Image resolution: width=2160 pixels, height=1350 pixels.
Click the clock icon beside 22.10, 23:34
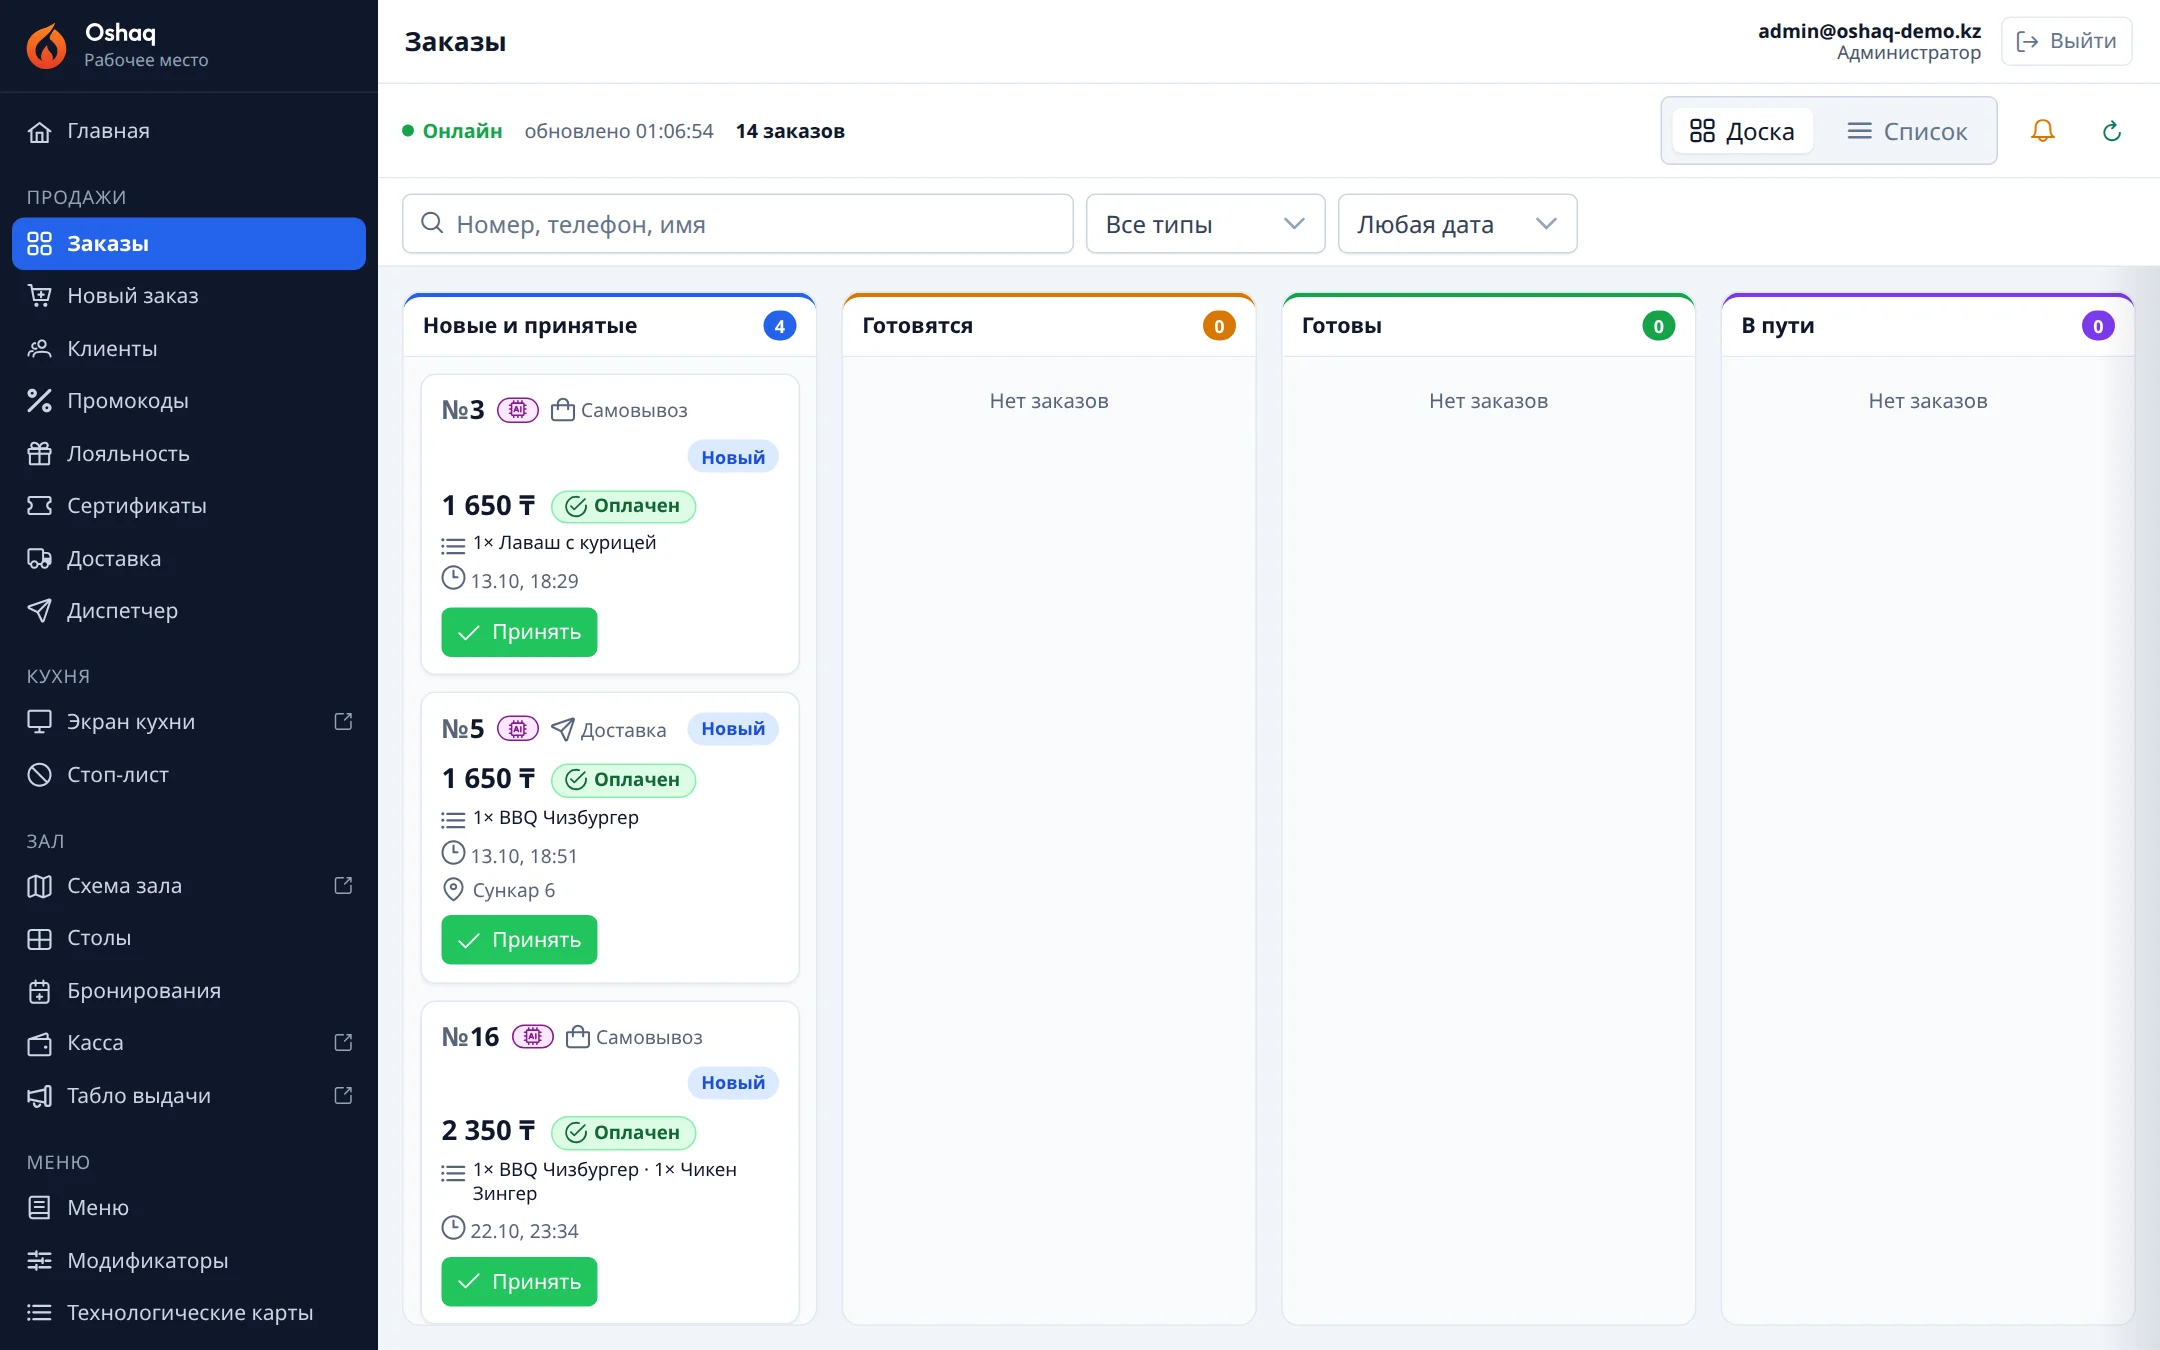tap(453, 1228)
